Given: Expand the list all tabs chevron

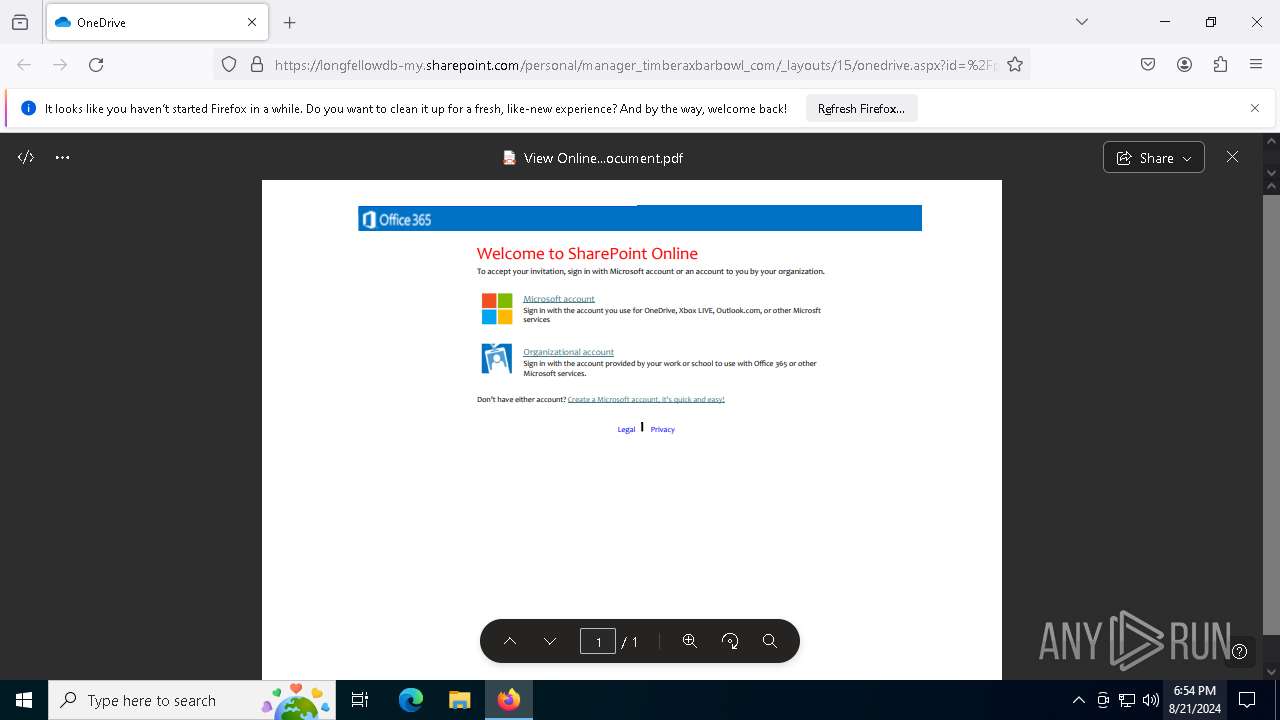Looking at the screenshot, I should coord(1082,22).
